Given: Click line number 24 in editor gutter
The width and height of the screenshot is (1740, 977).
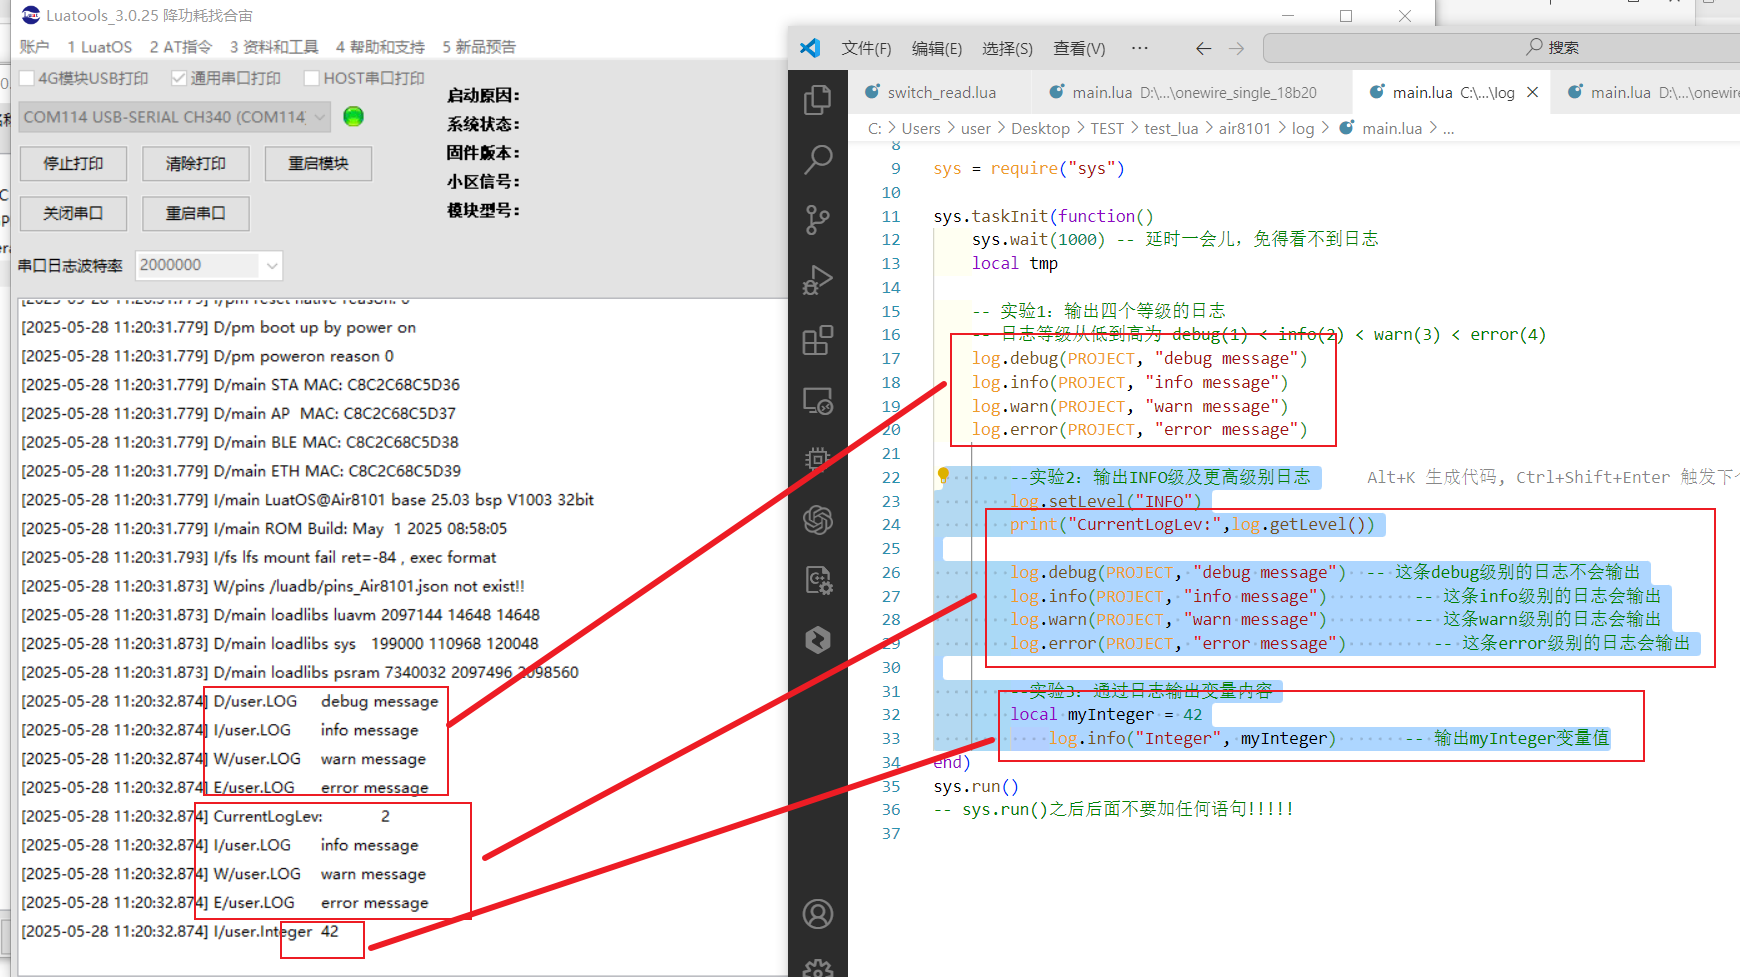Looking at the screenshot, I should [891, 524].
